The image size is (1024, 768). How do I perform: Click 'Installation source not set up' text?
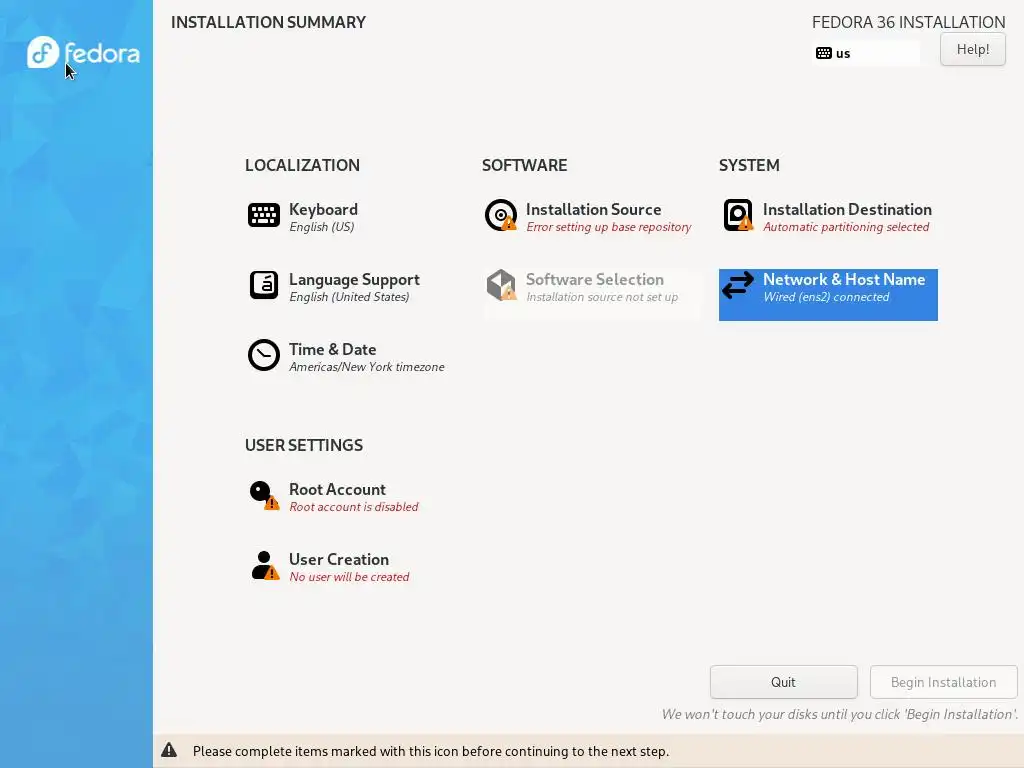click(602, 297)
